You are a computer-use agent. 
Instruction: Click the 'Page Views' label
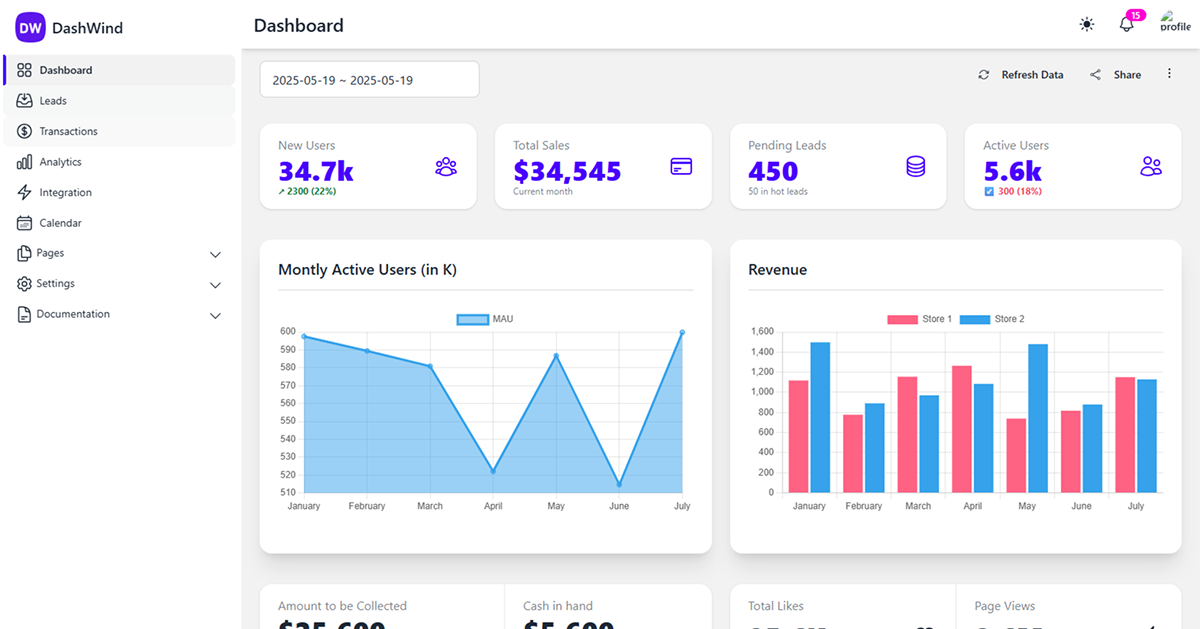point(1005,606)
